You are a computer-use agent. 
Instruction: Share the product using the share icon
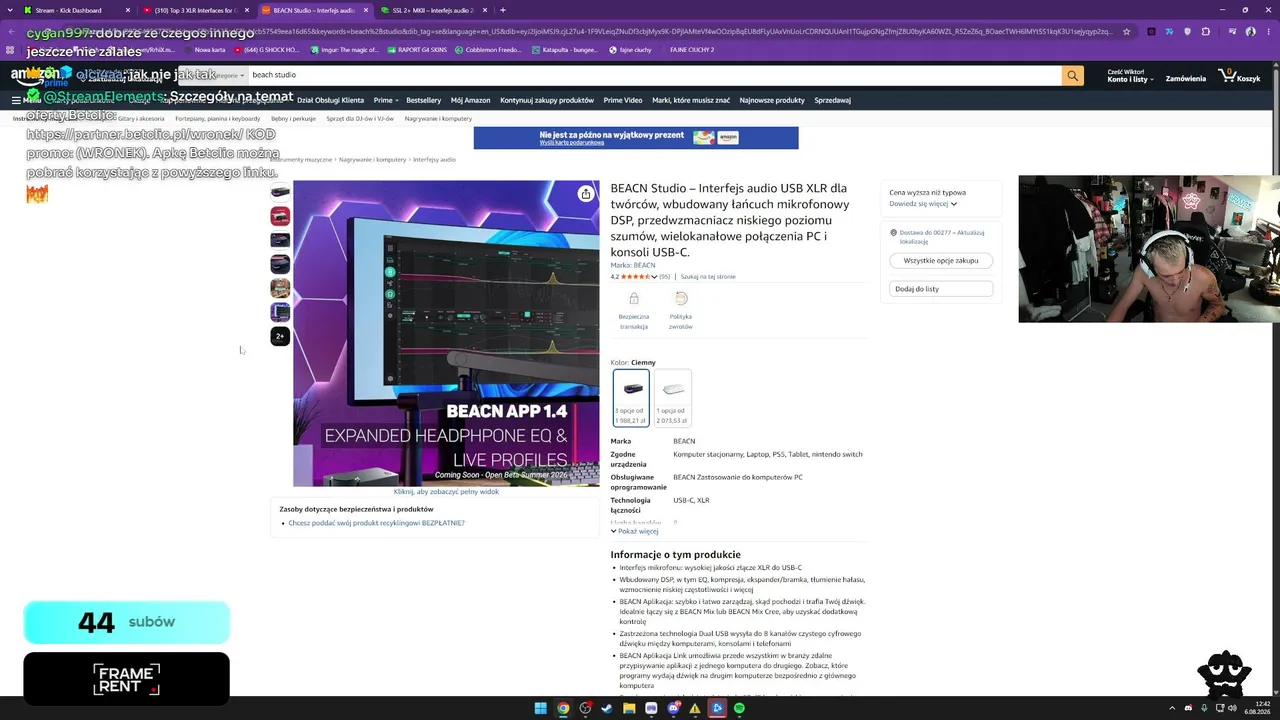(x=586, y=194)
